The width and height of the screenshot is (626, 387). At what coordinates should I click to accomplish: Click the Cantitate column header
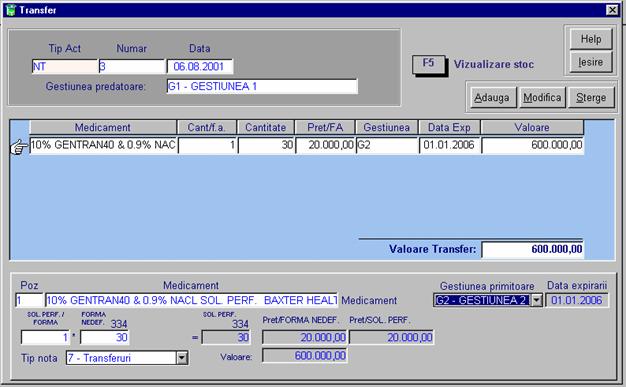click(265, 127)
